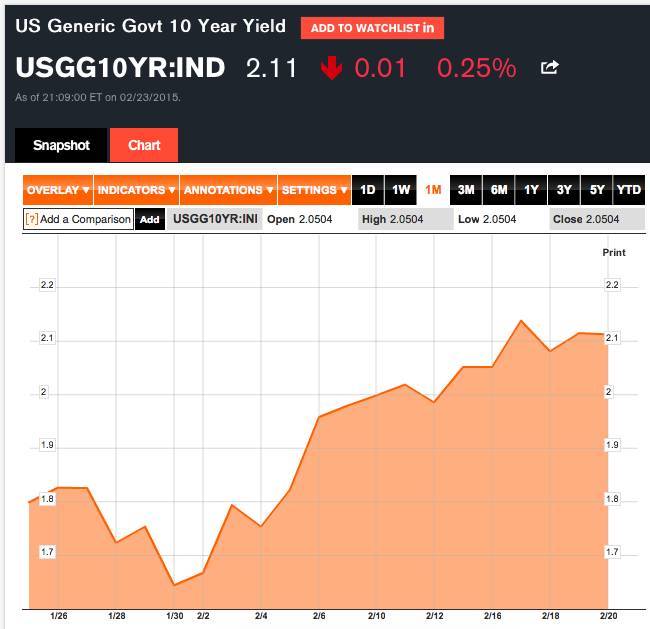The width and height of the screenshot is (650, 629).
Task: Click the share icon next to 0.25%
Action: [x=550, y=67]
